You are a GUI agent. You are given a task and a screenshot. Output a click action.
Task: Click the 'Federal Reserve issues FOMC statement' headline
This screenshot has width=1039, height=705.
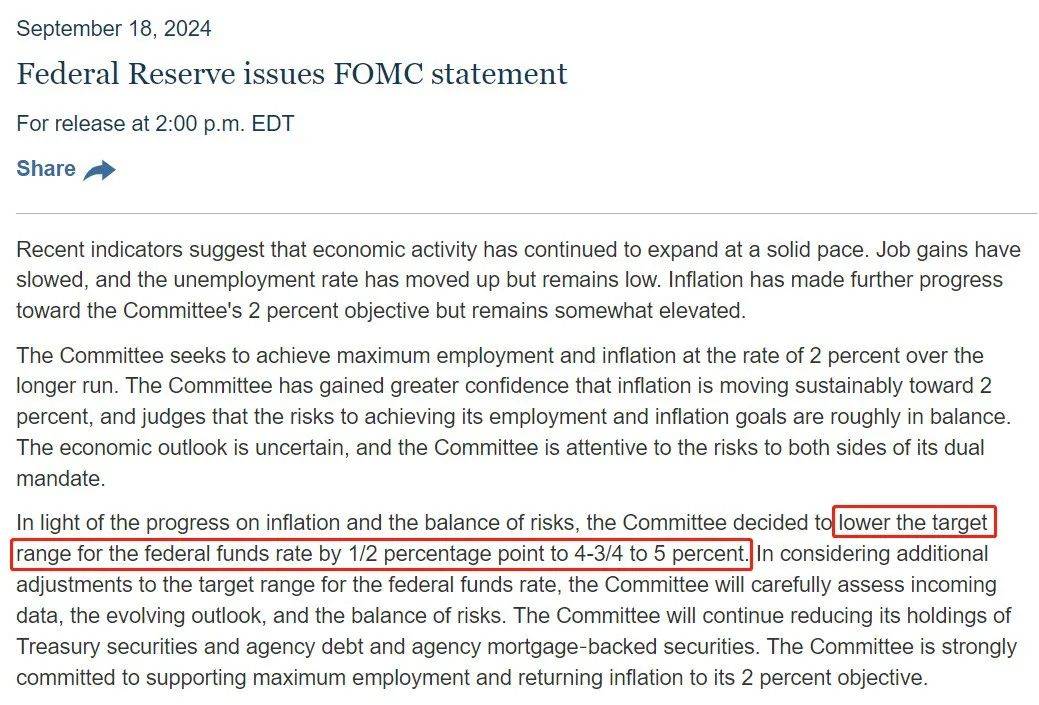click(x=292, y=74)
